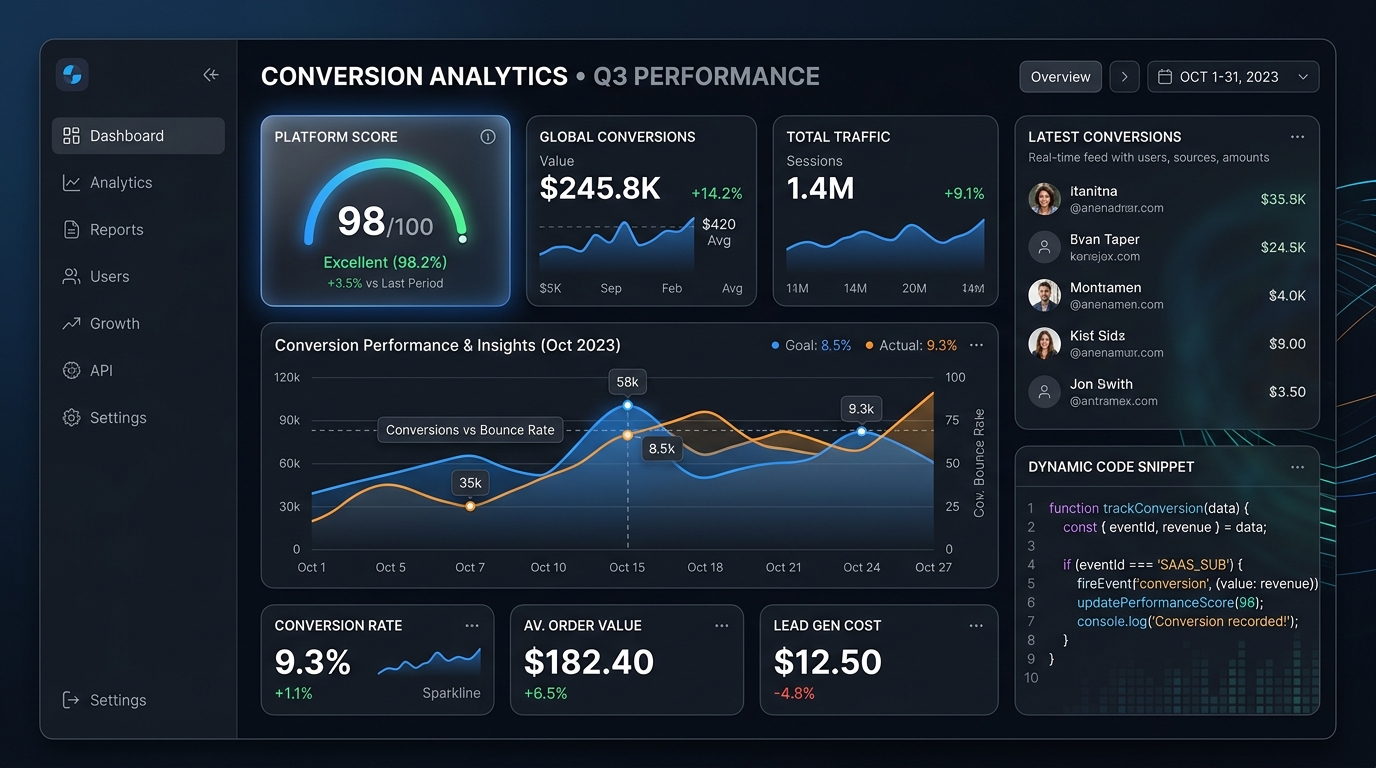Click the logout icon at the sidebar bottom
The image size is (1376, 768).
tap(71, 700)
